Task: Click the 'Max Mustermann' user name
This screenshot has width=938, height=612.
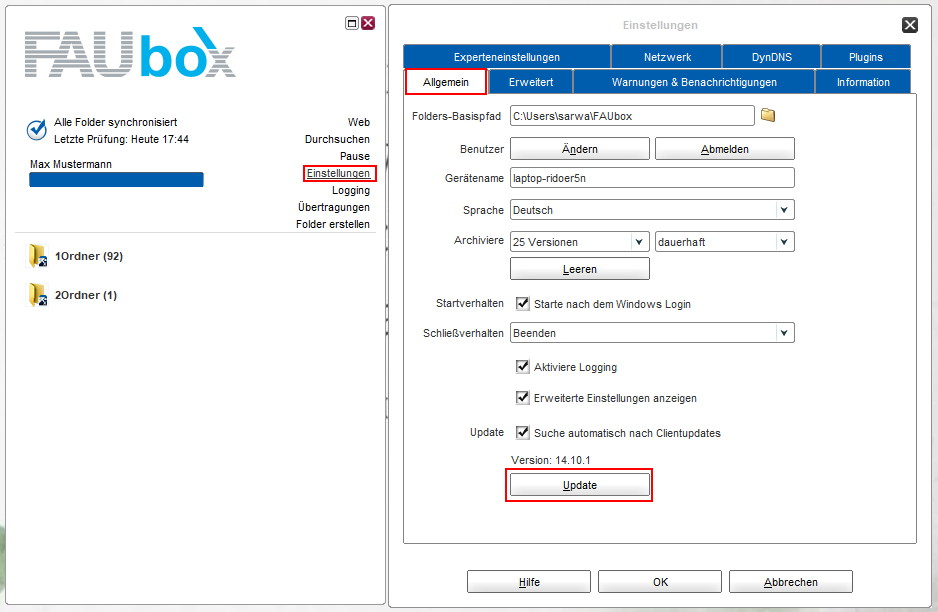Action: click(71, 164)
